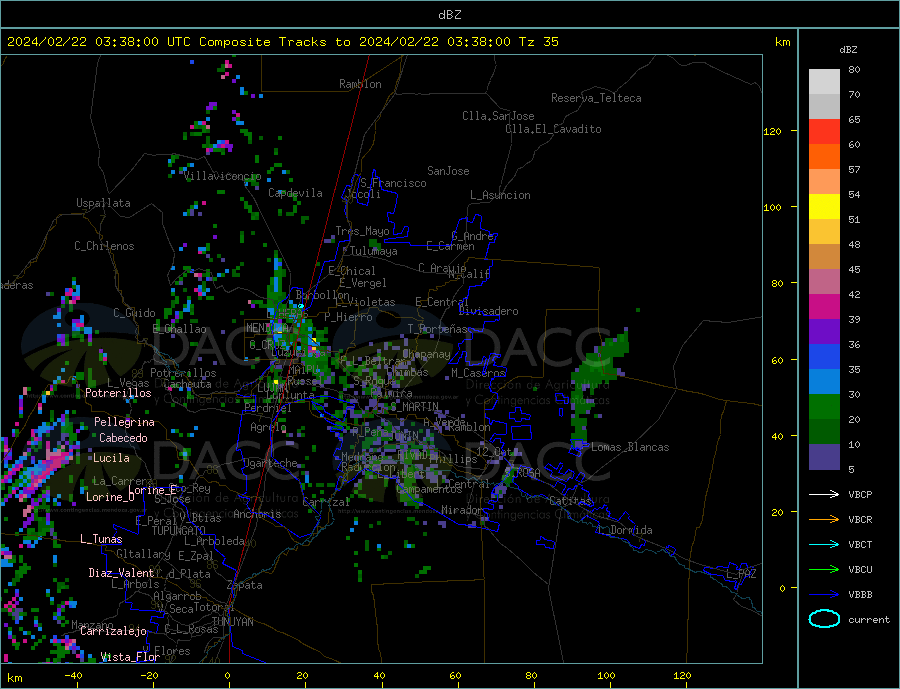Click the blue VBBB arrow icon
This screenshot has width=900, height=689.
point(824,595)
